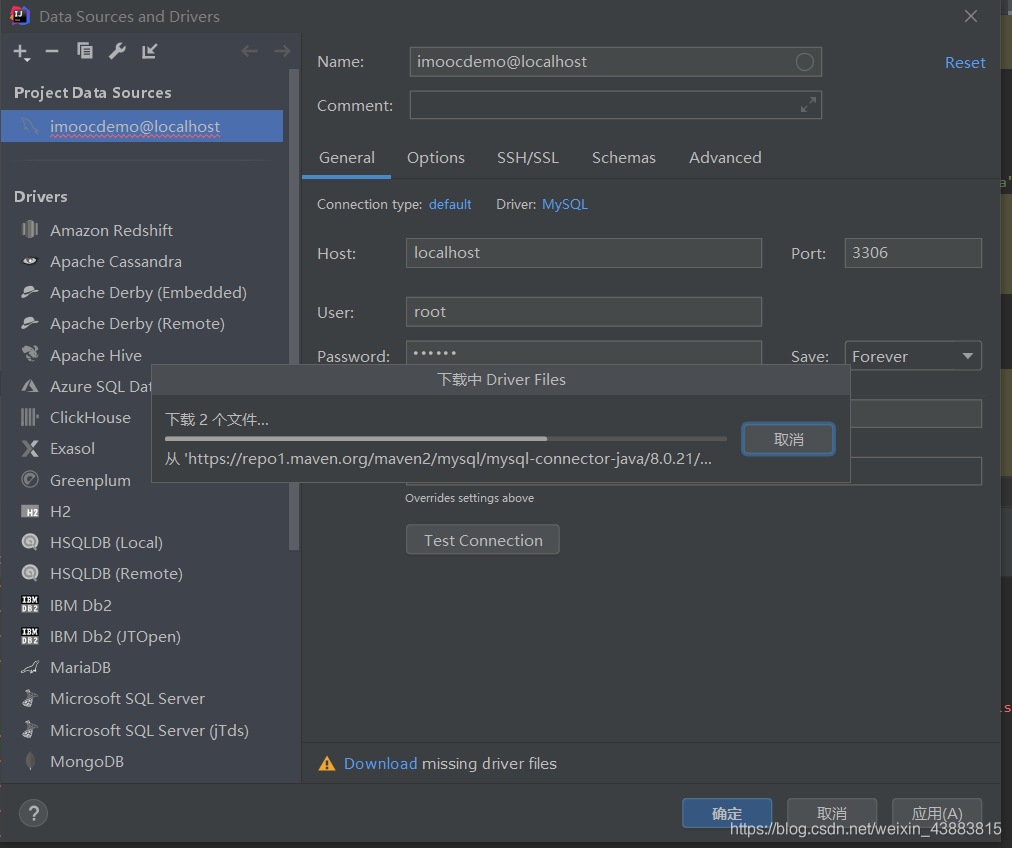This screenshot has width=1012, height=848.
Task: Navigate forward with right arrow icon
Action: point(282,51)
